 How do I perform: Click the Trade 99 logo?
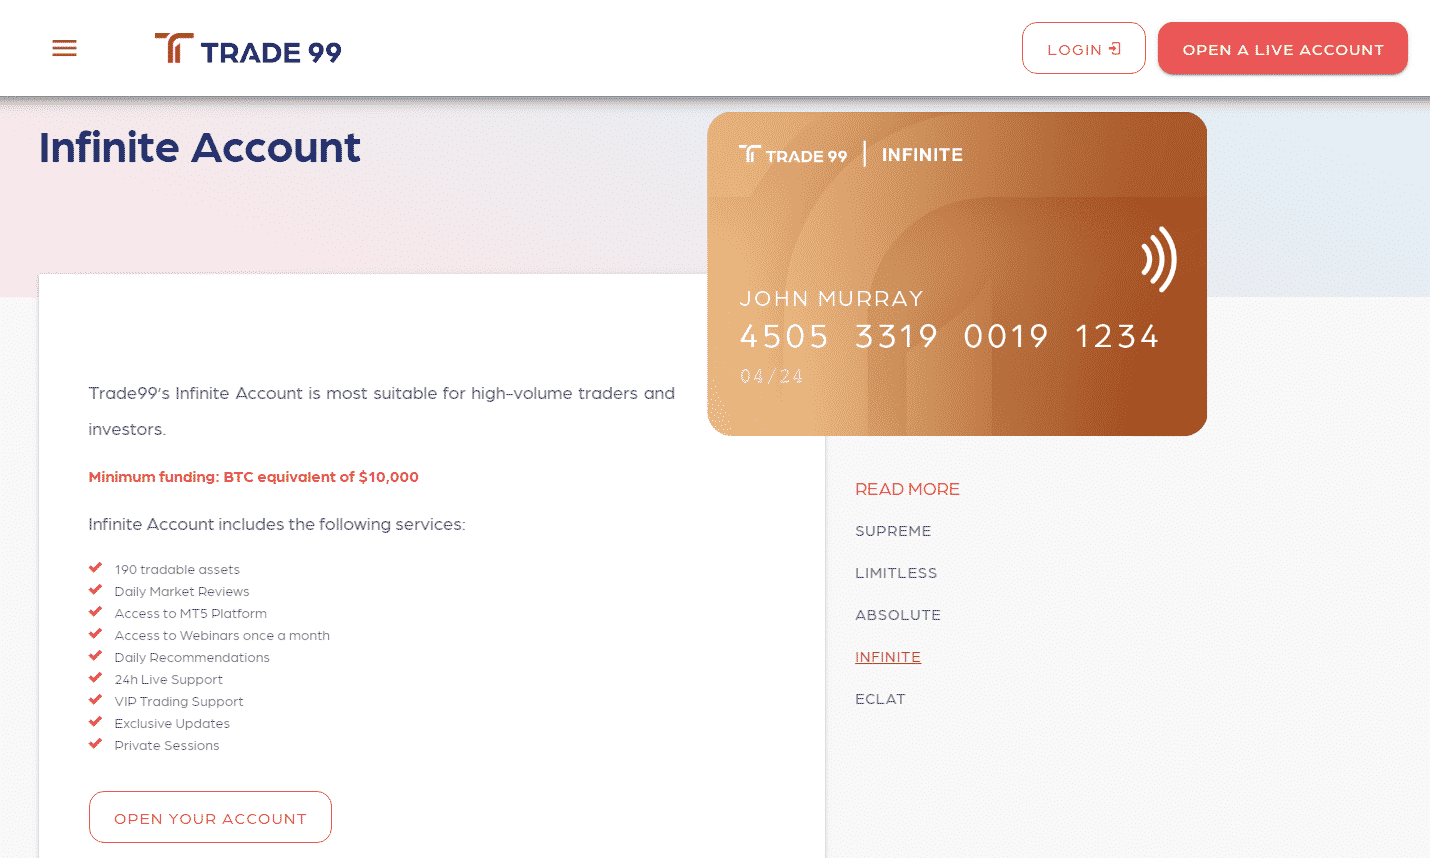tap(248, 49)
